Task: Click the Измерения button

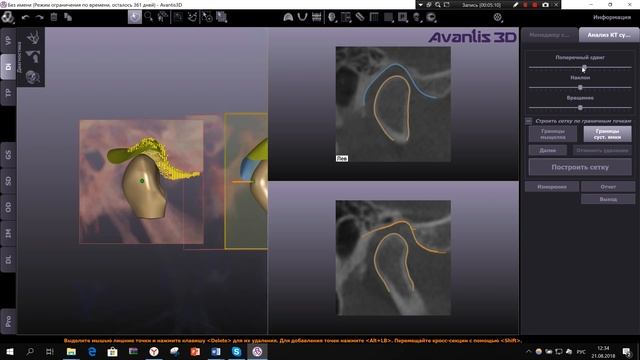Action: coord(552,187)
